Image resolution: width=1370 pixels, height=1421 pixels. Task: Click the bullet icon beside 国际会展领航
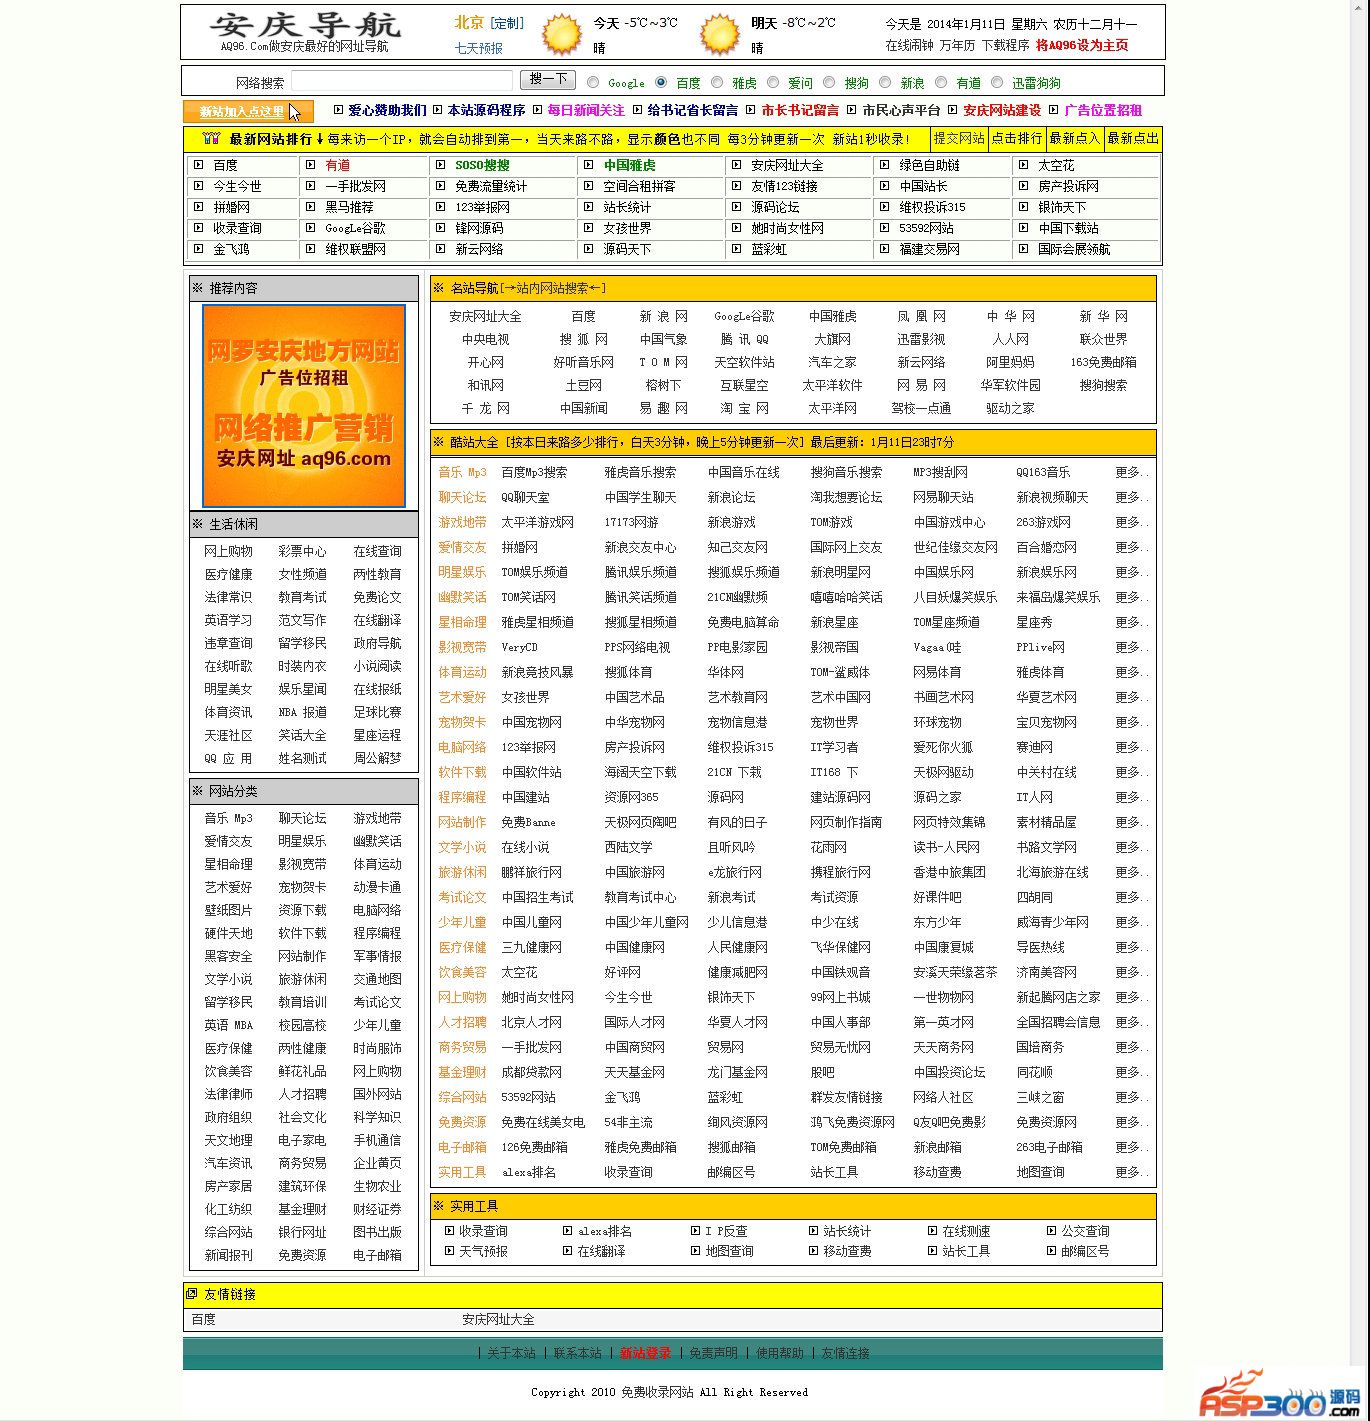click(1023, 249)
